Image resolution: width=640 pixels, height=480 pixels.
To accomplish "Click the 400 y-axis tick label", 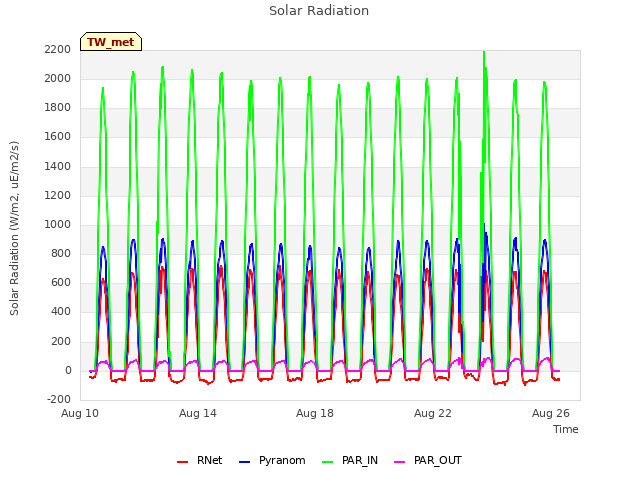I will pyautogui.click(x=61, y=312).
